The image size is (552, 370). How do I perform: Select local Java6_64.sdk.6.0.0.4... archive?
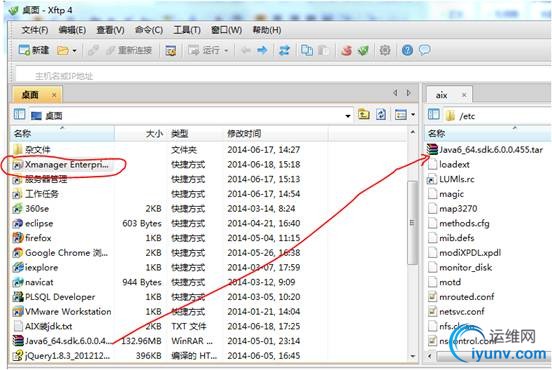[63, 341]
